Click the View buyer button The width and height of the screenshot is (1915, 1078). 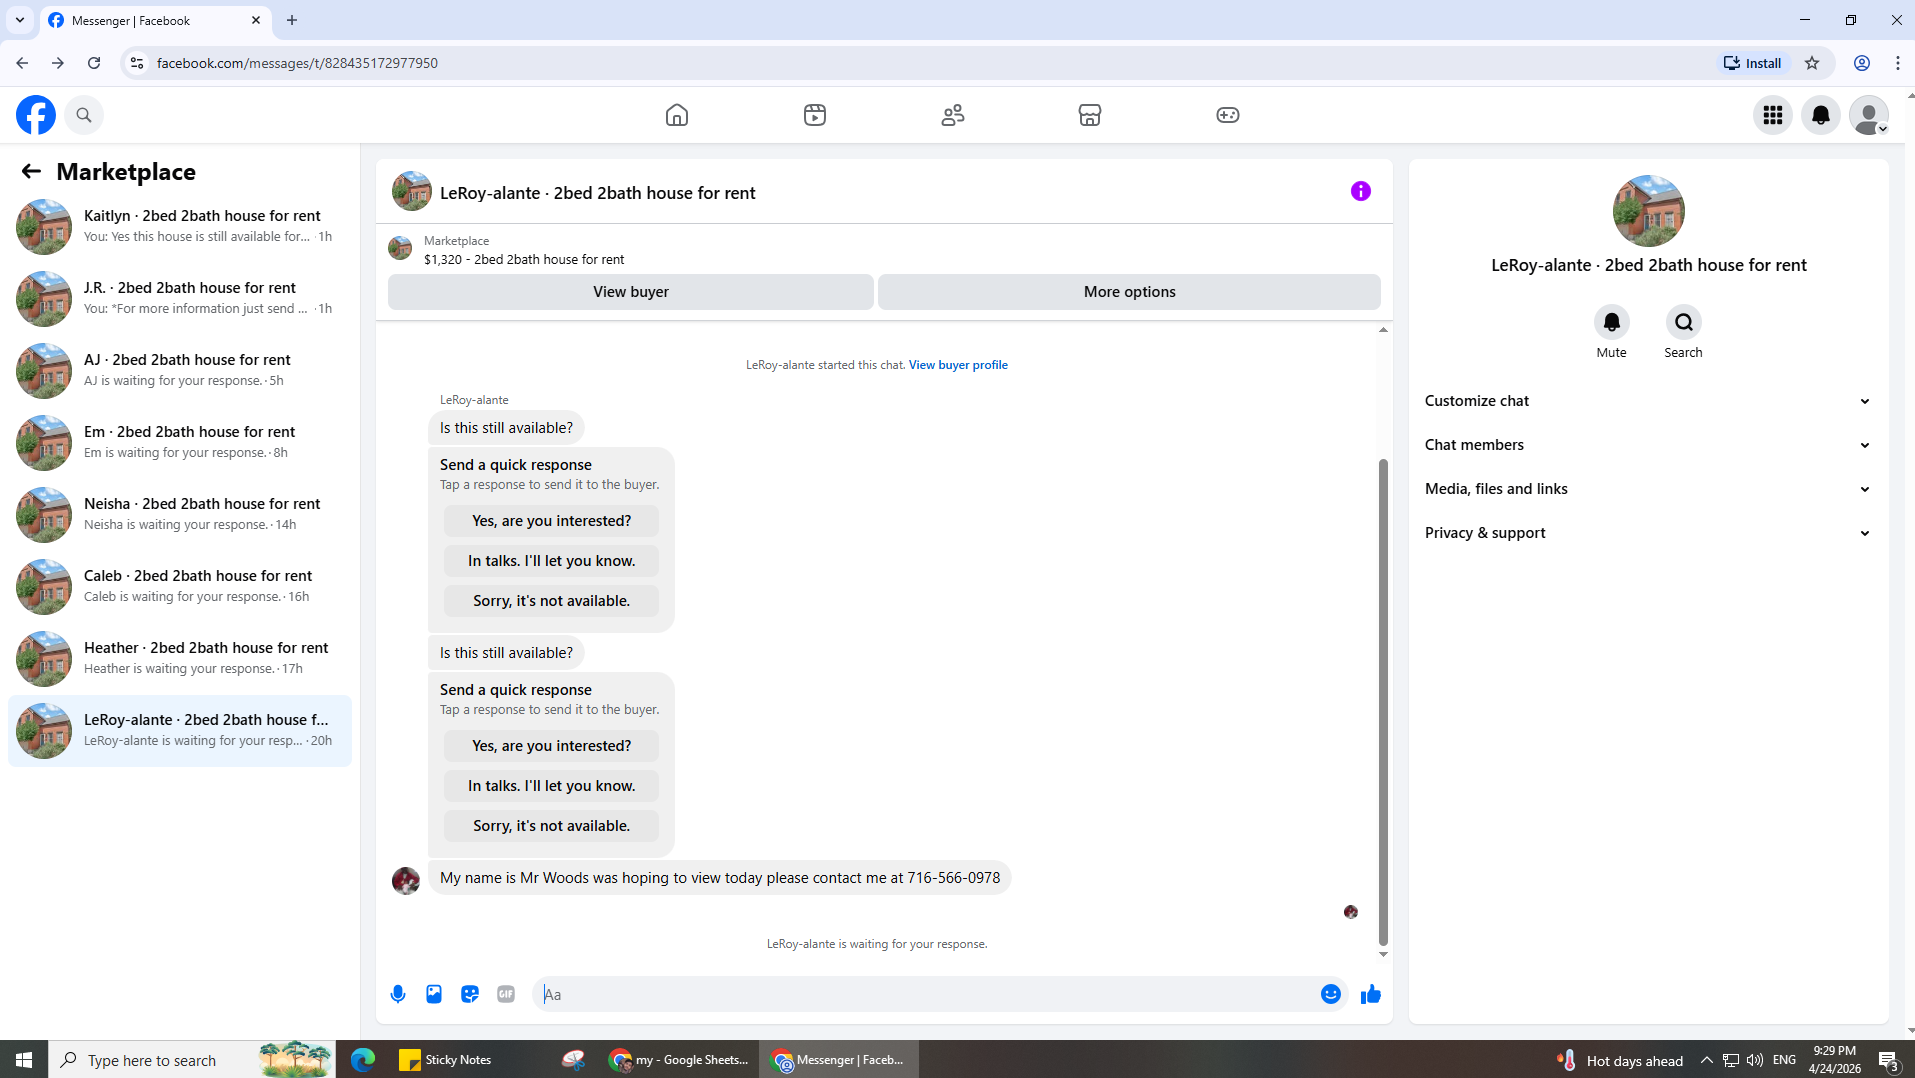(x=631, y=292)
